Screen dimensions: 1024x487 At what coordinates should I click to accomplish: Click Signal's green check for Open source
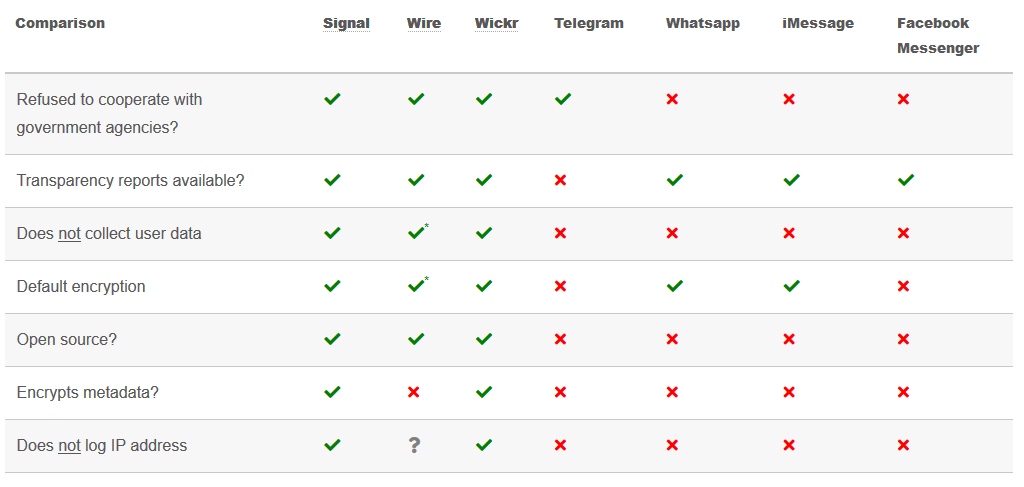click(x=332, y=339)
